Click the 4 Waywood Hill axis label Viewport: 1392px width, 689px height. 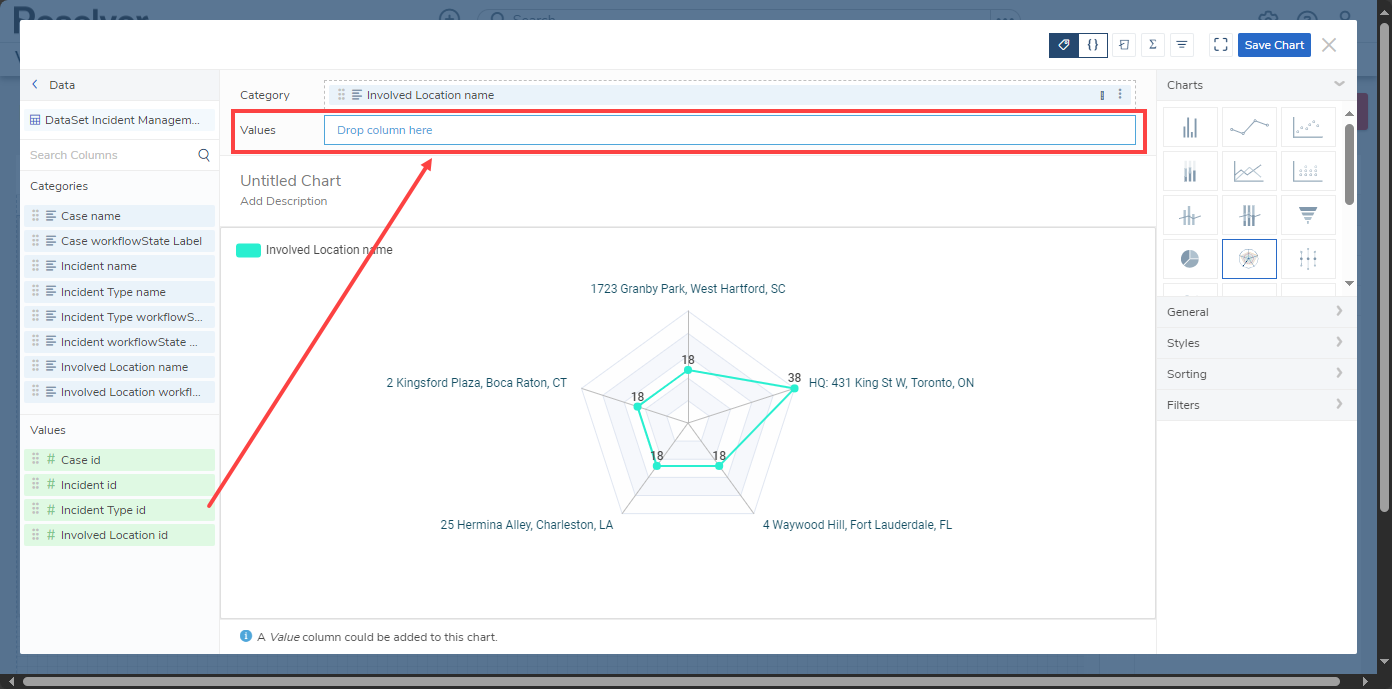[857, 525]
